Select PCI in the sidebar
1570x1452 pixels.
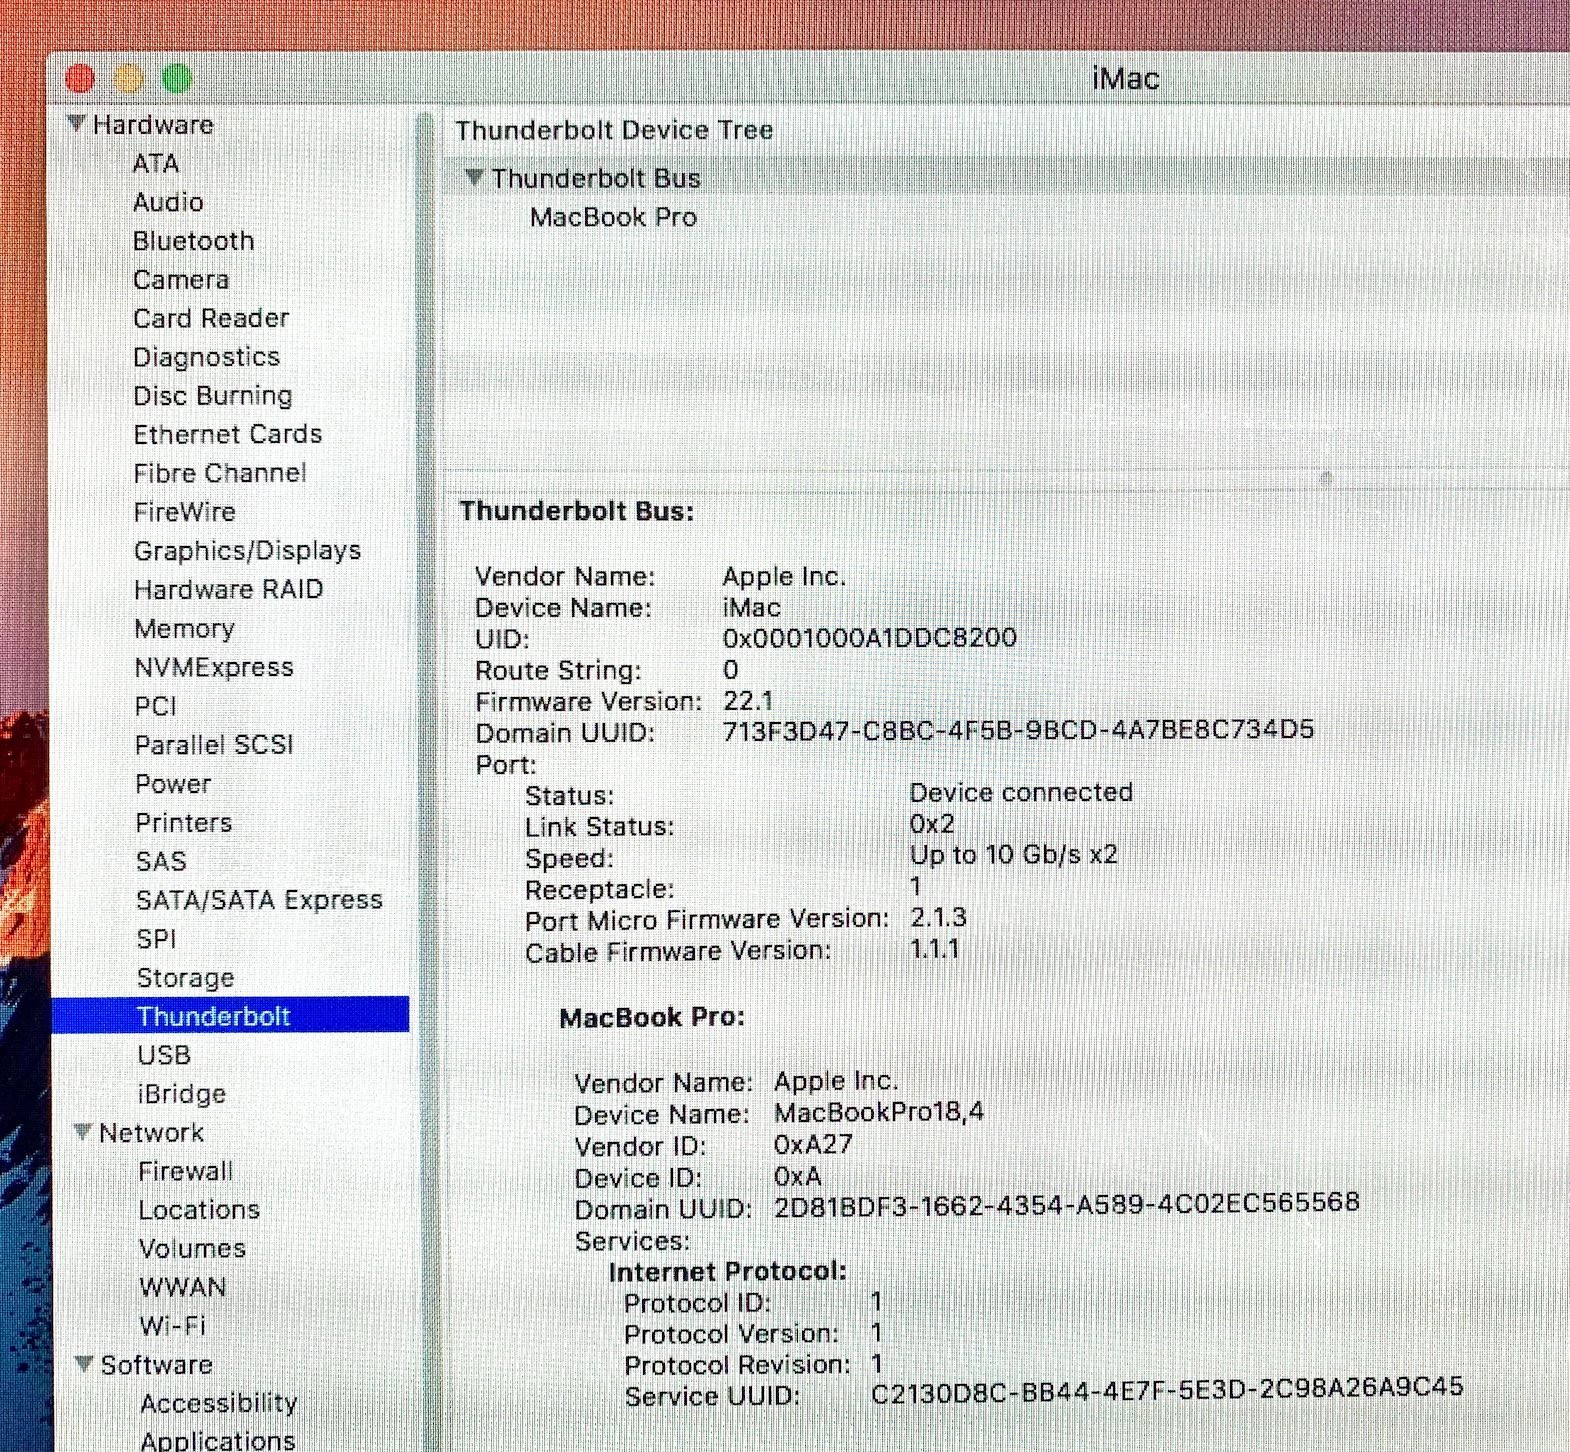point(156,706)
